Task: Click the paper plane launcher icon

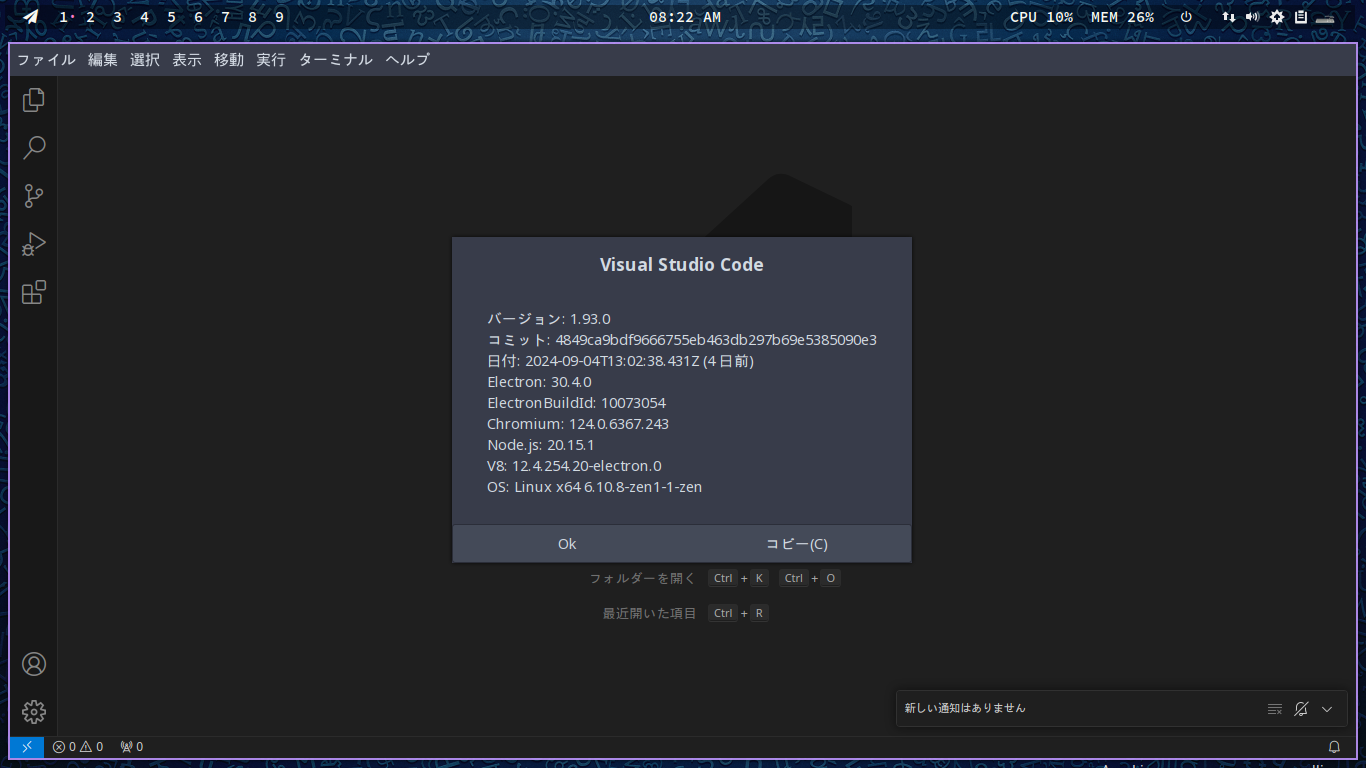Action: point(31,17)
